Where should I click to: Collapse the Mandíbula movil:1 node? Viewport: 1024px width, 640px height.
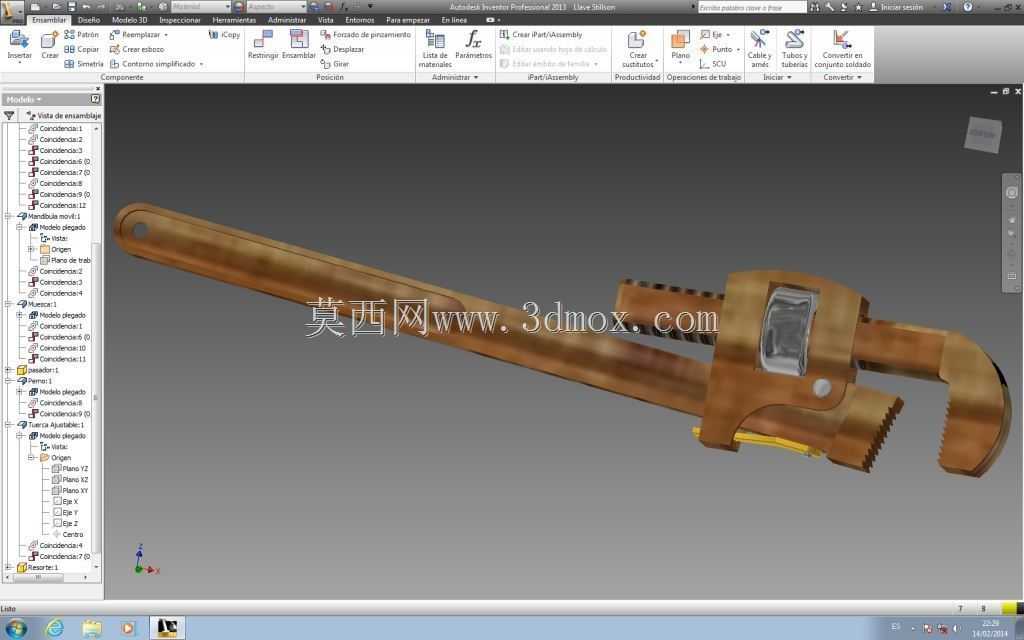point(8,216)
